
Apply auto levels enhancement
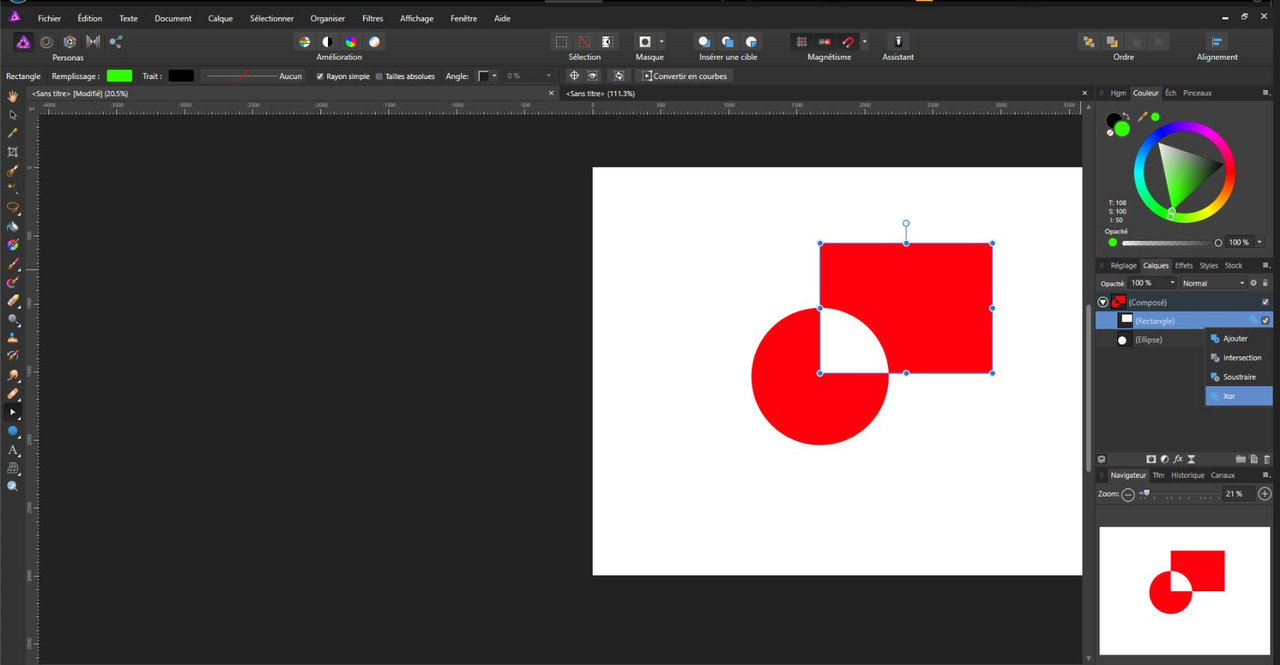pos(304,42)
